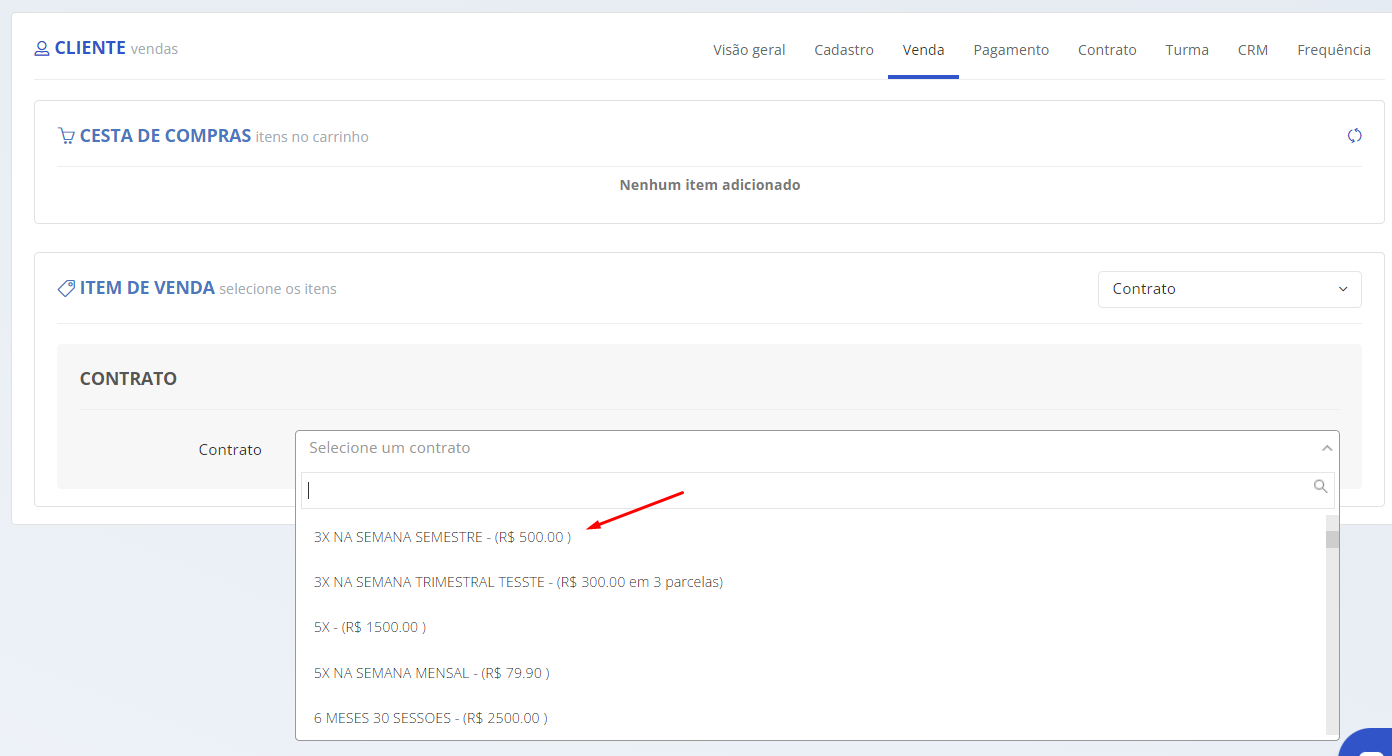Pick 6 MESES 30 SESSOES contract
Image resolution: width=1392 pixels, height=756 pixels.
811,718
